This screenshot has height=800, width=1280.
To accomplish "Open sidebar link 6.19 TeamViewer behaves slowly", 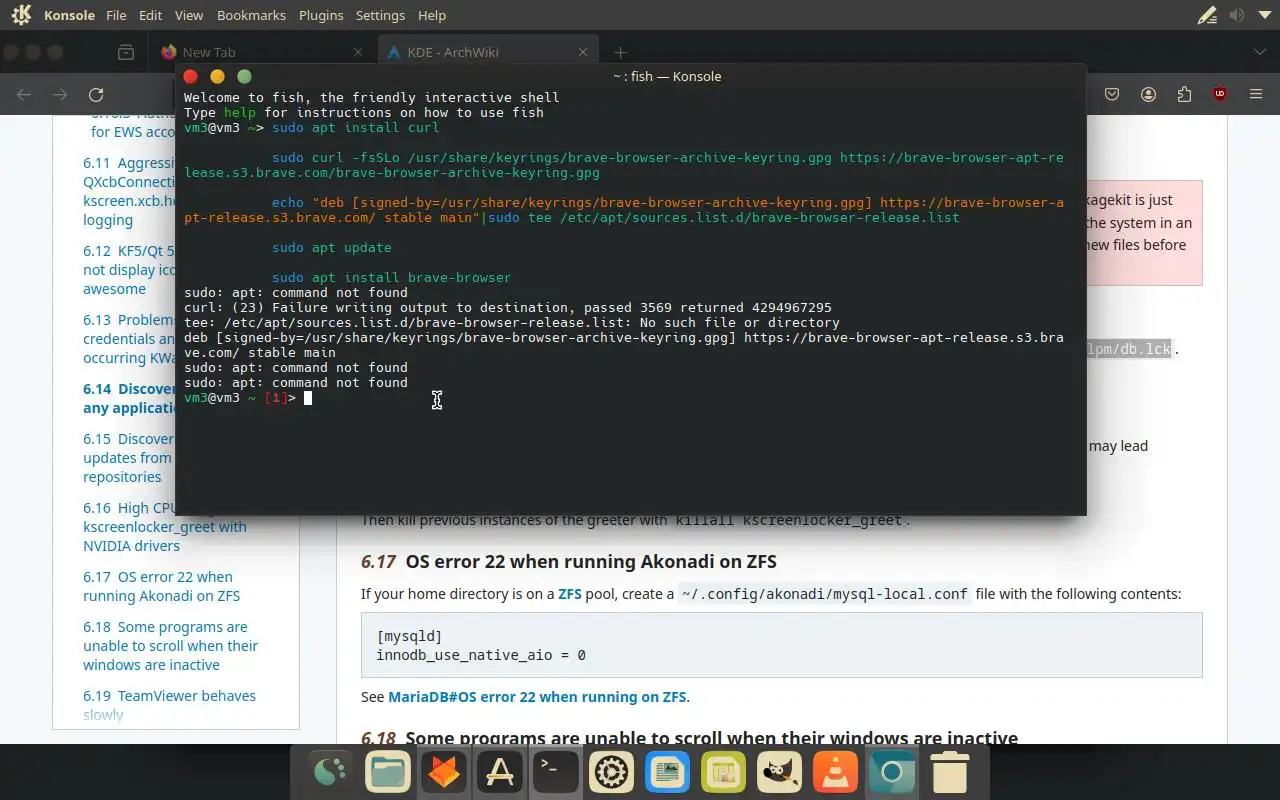I will 169,705.
